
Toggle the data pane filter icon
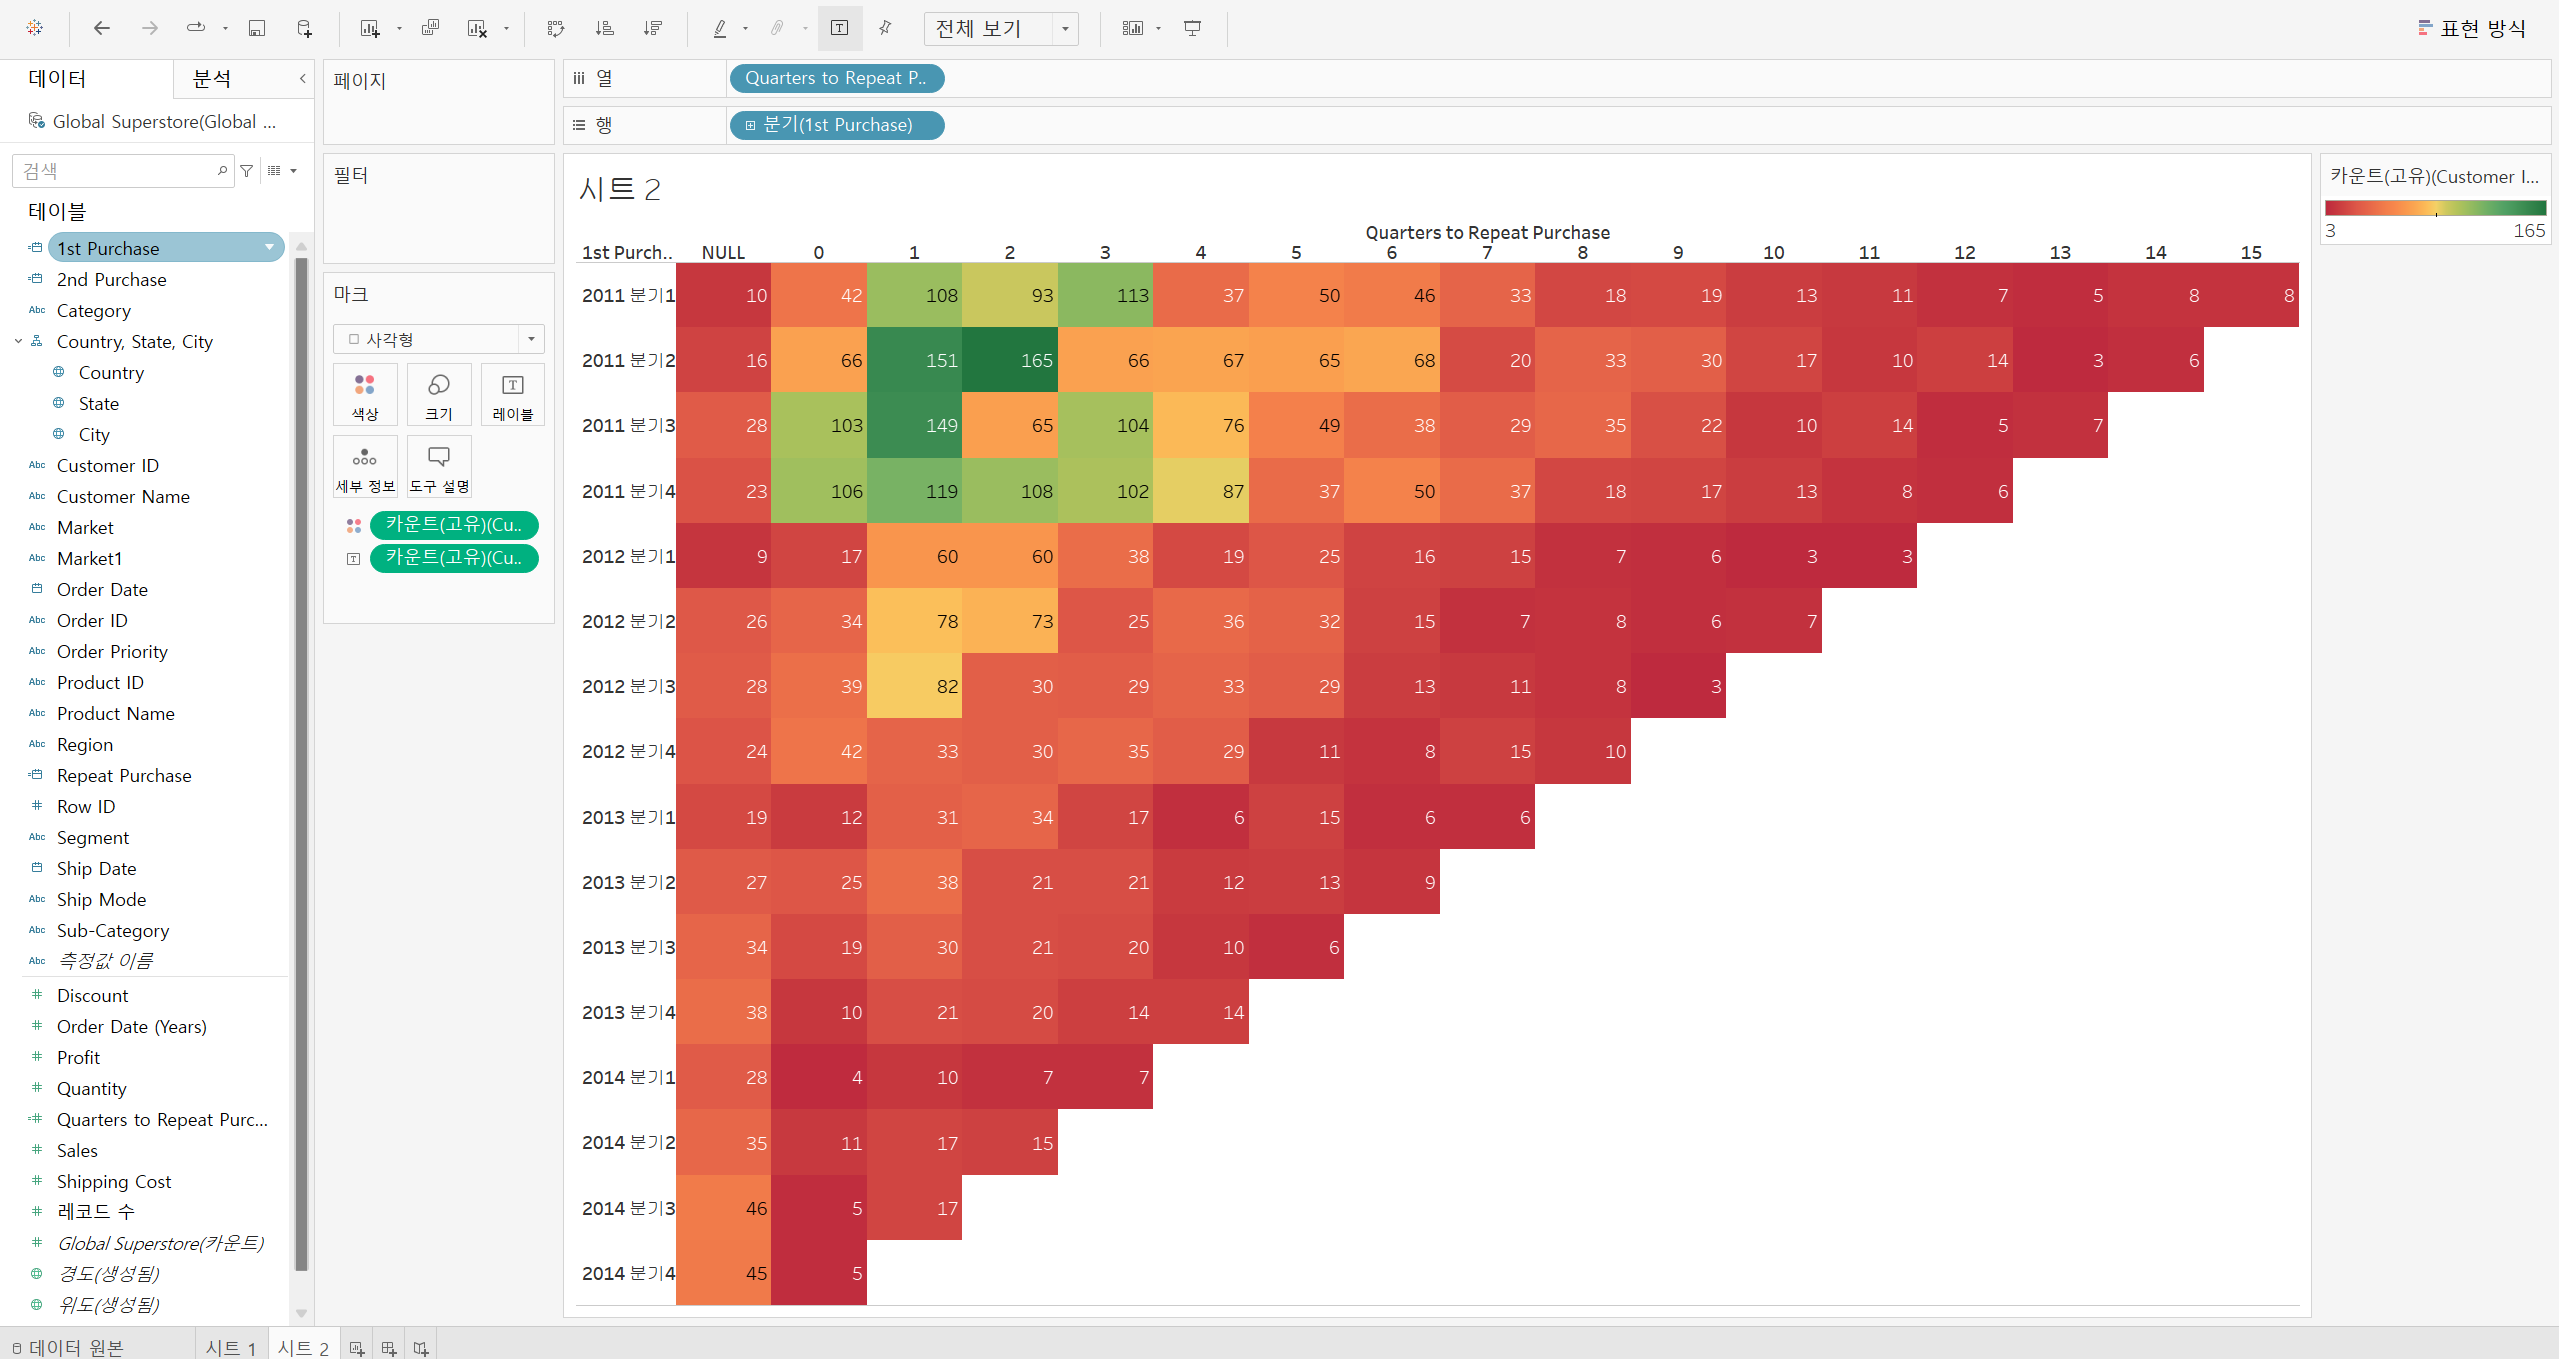246,171
